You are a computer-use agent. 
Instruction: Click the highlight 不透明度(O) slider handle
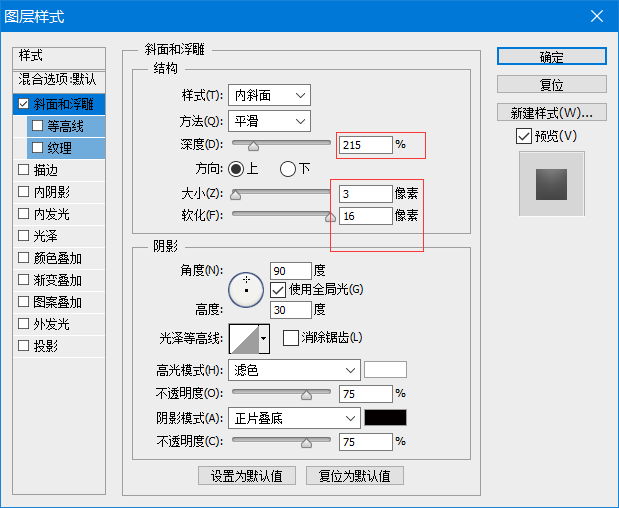306,395
